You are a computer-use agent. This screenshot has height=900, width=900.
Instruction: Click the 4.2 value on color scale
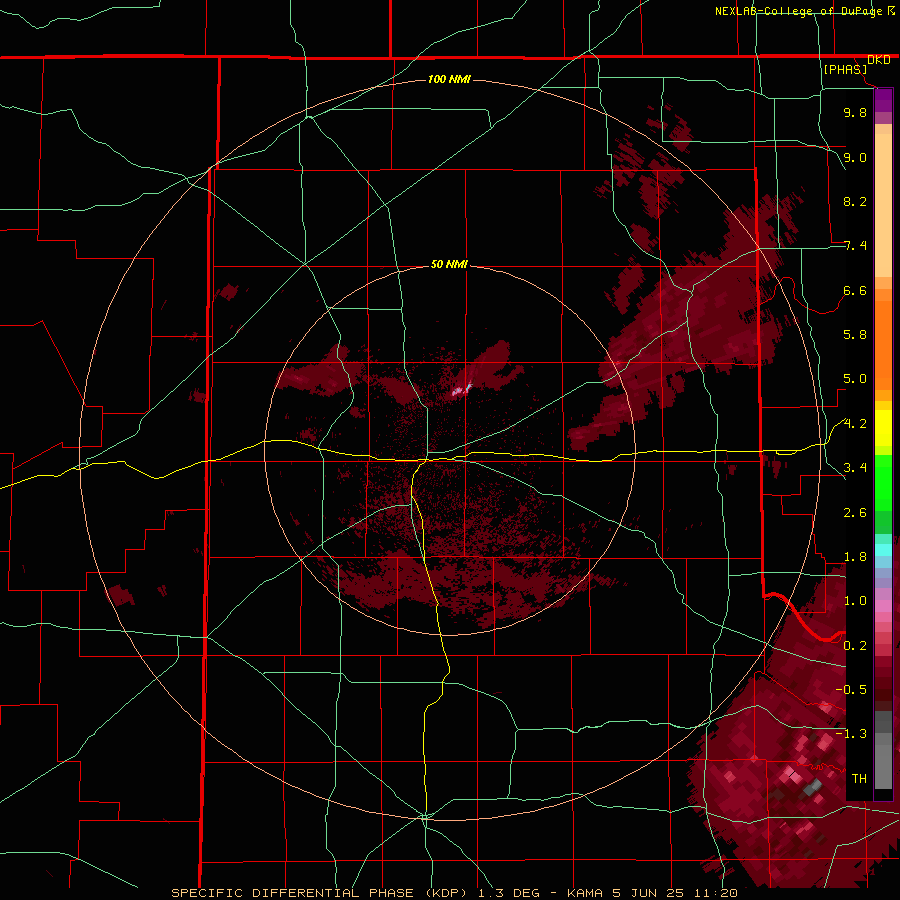click(855, 424)
